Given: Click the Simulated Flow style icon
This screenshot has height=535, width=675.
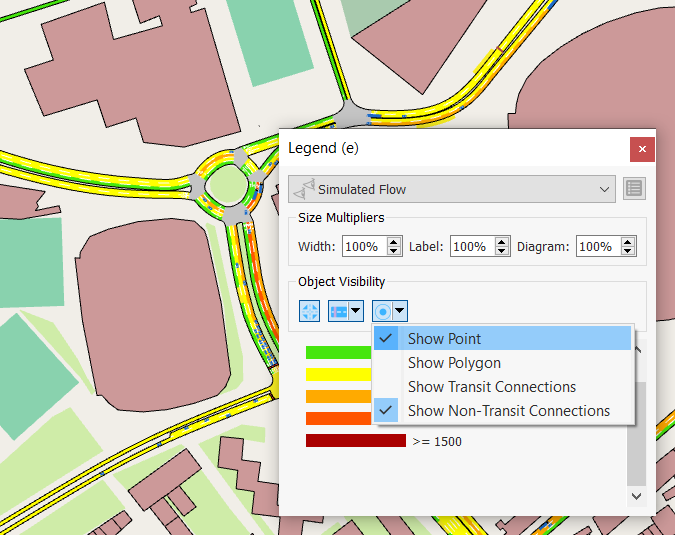Looking at the screenshot, I should [x=304, y=189].
